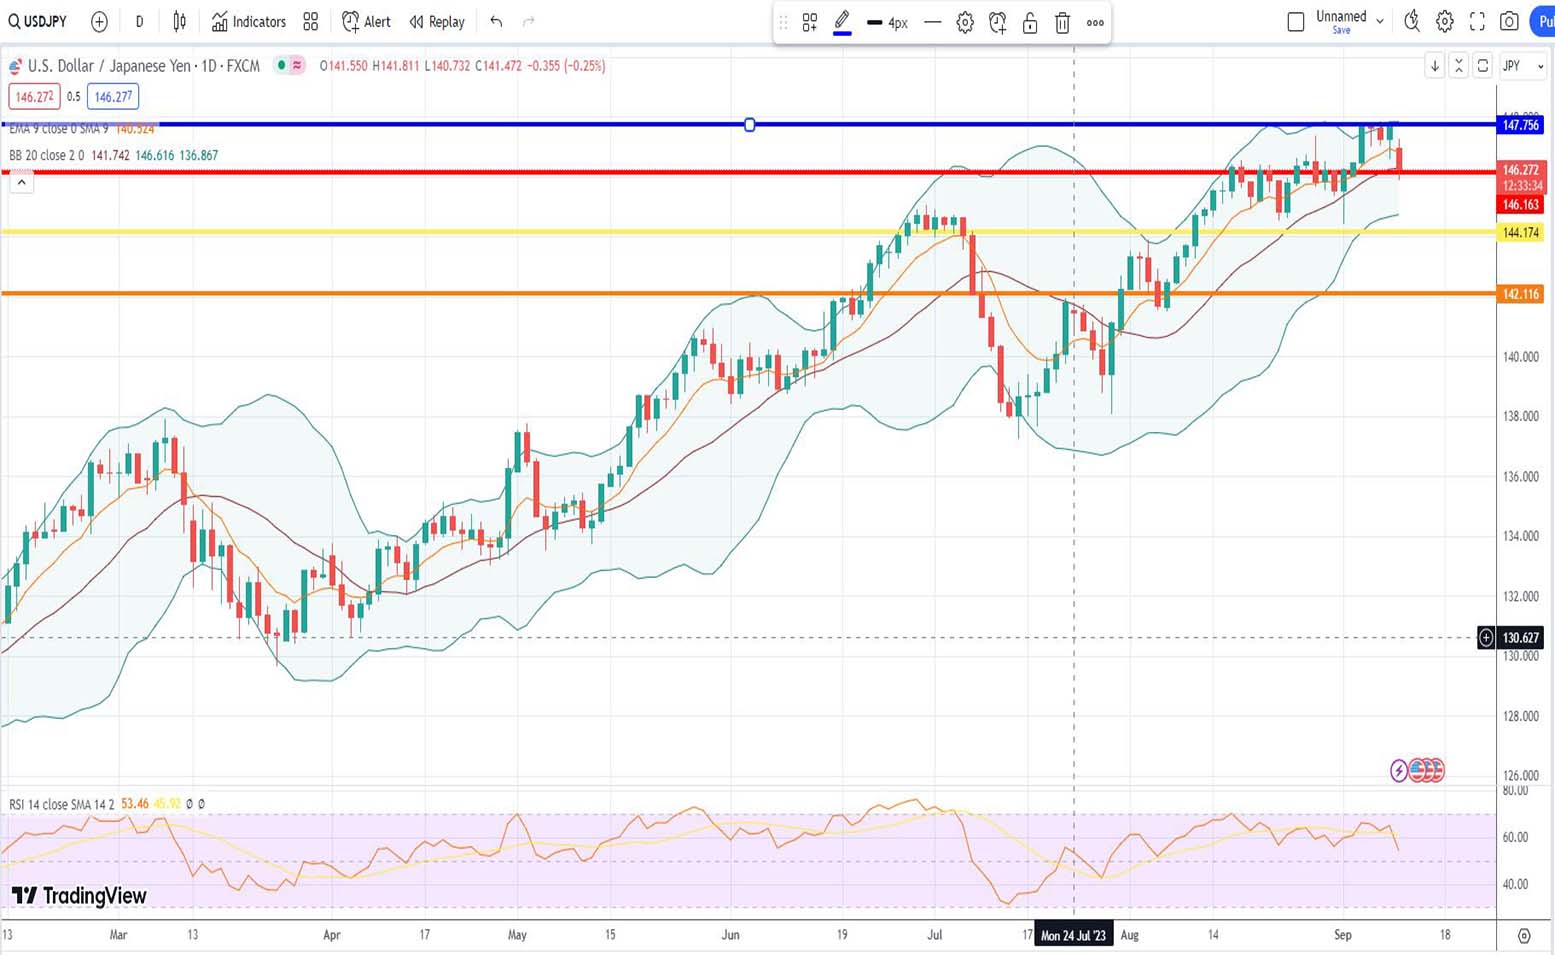Open the Indicators menu
The width and height of the screenshot is (1555, 955).
coord(249,21)
